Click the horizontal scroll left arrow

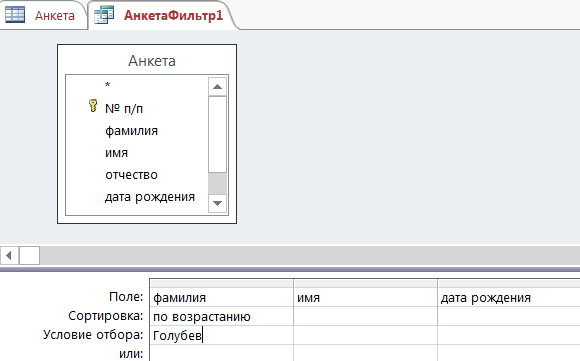(9, 256)
